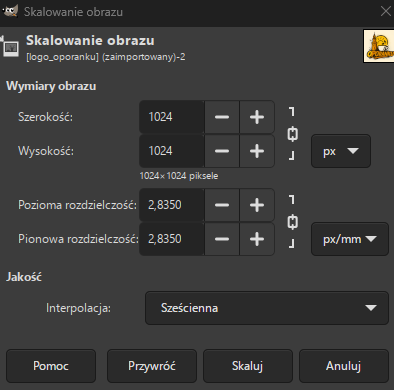Increase Pozioma rozdzielczość with plus button

pyautogui.click(x=257, y=205)
